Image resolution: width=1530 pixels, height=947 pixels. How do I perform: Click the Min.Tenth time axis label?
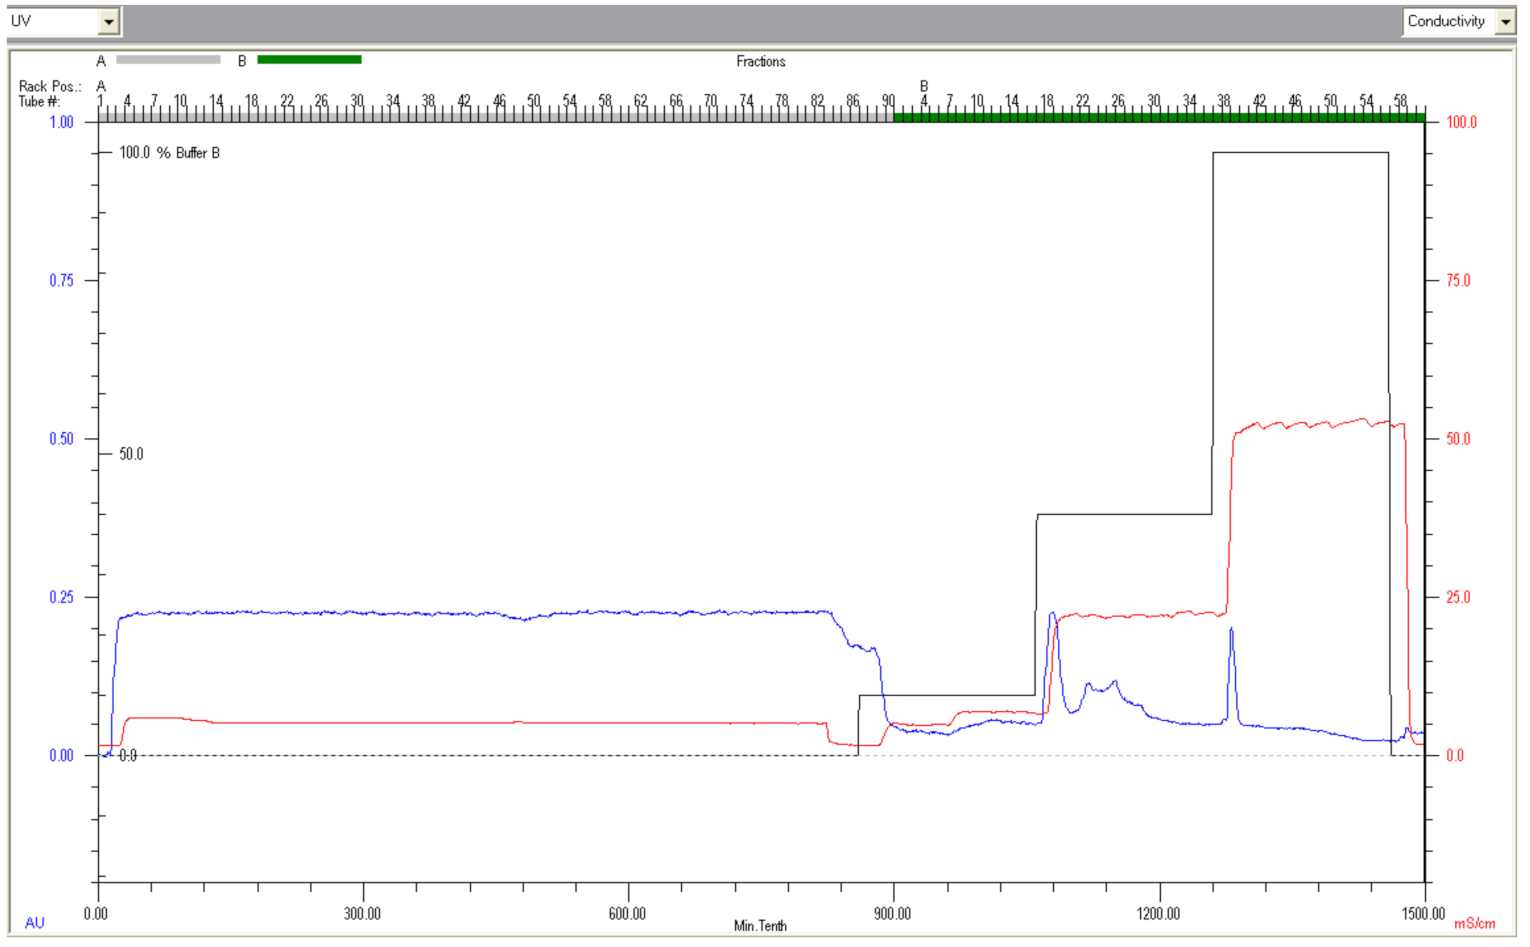[760, 926]
